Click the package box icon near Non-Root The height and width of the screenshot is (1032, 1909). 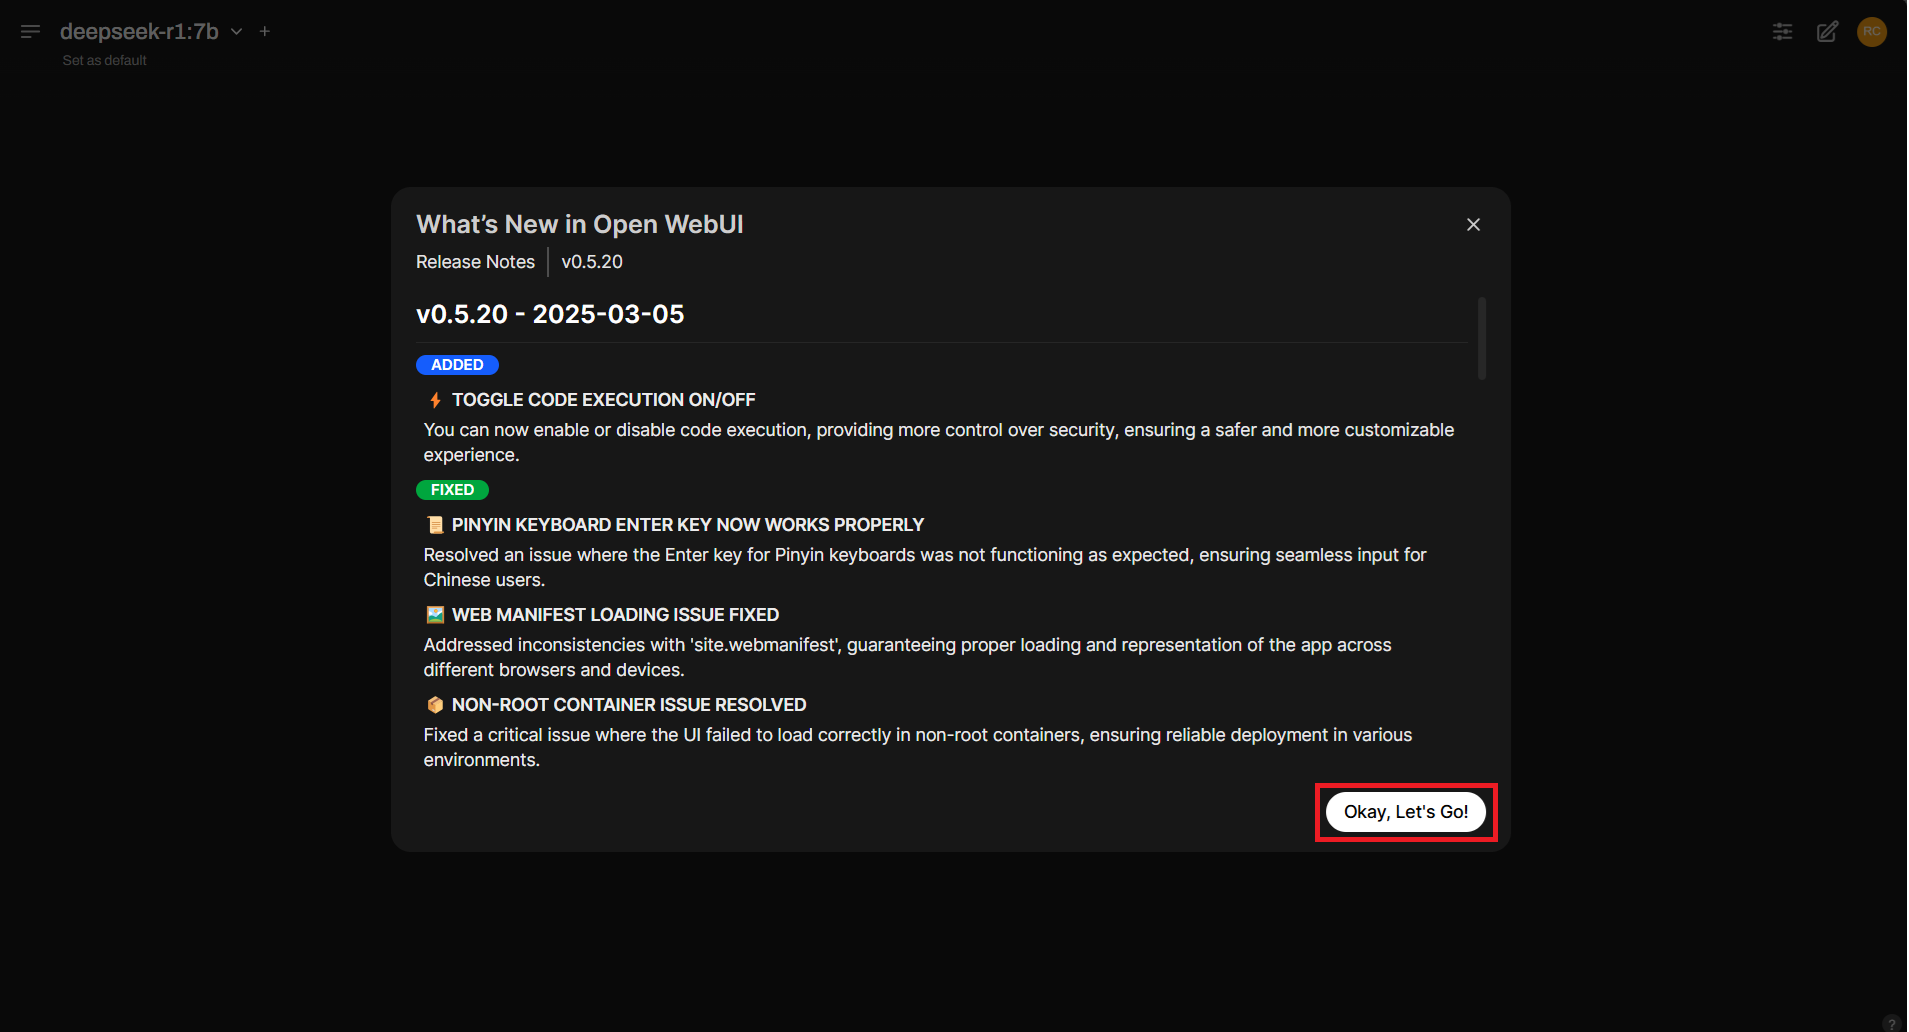coord(435,705)
